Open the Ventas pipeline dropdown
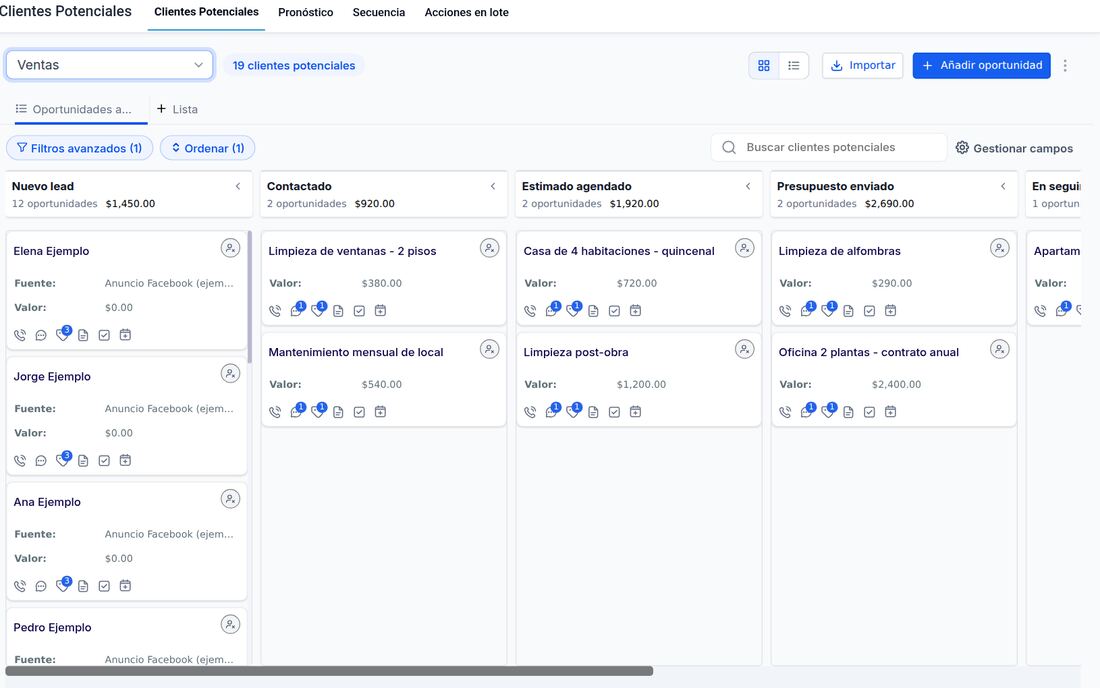This screenshot has height=688, width=1100. click(109, 65)
